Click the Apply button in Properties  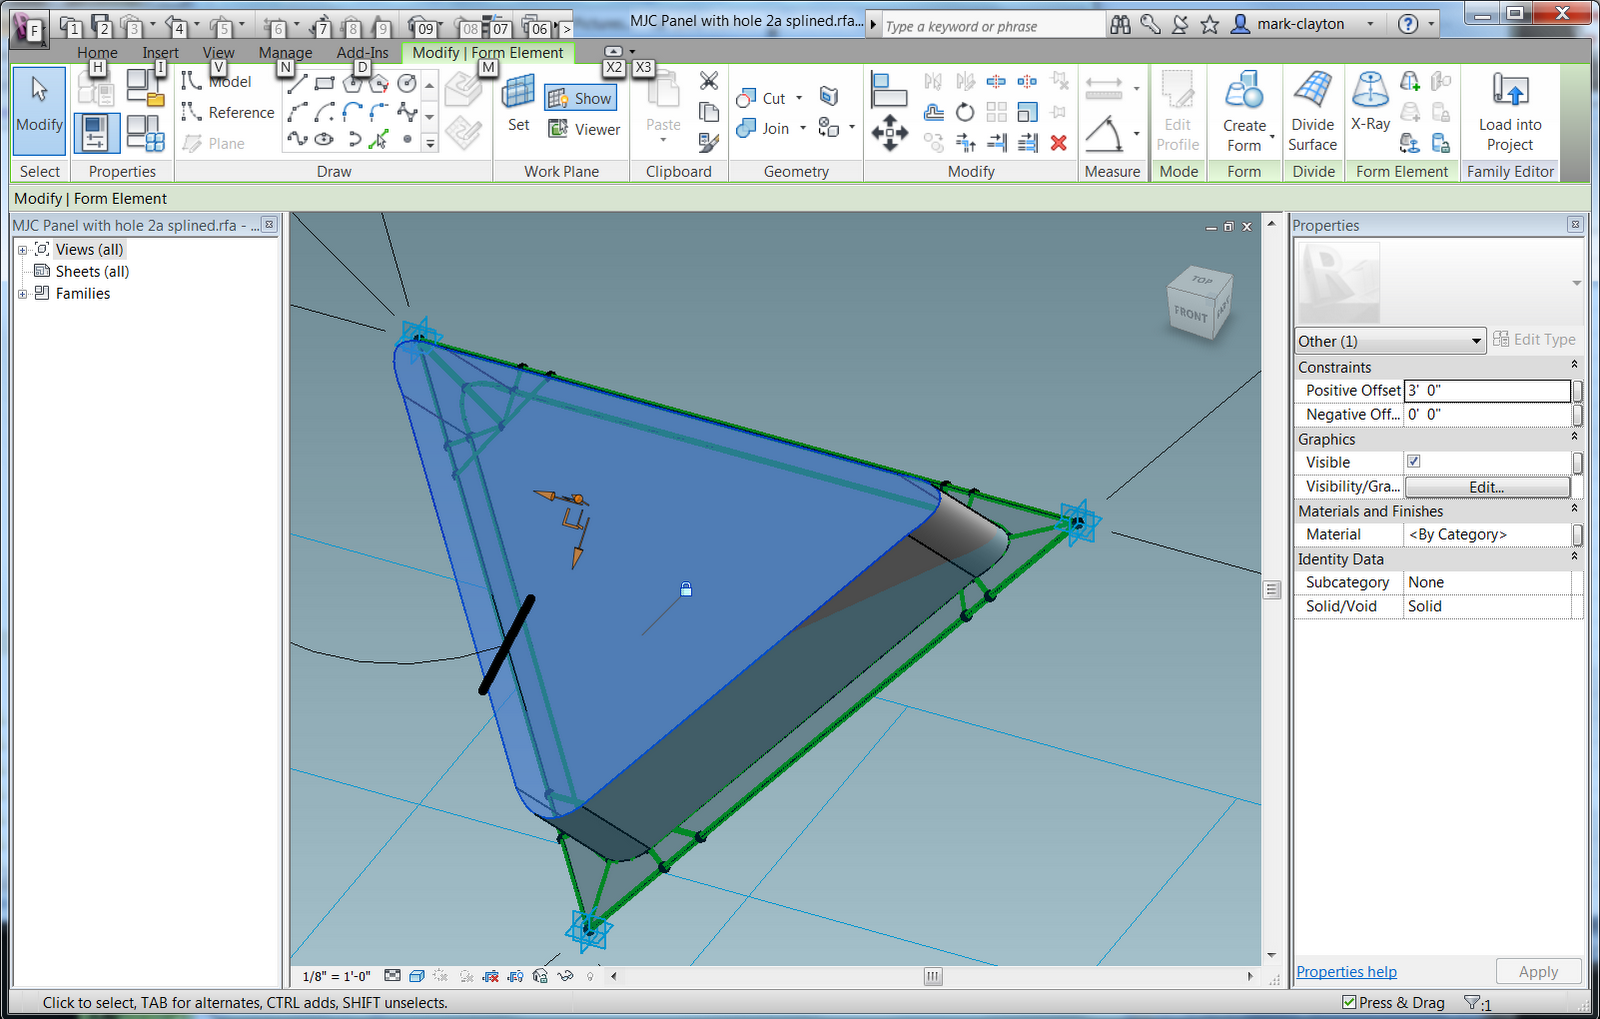click(x=1538, y=971)
